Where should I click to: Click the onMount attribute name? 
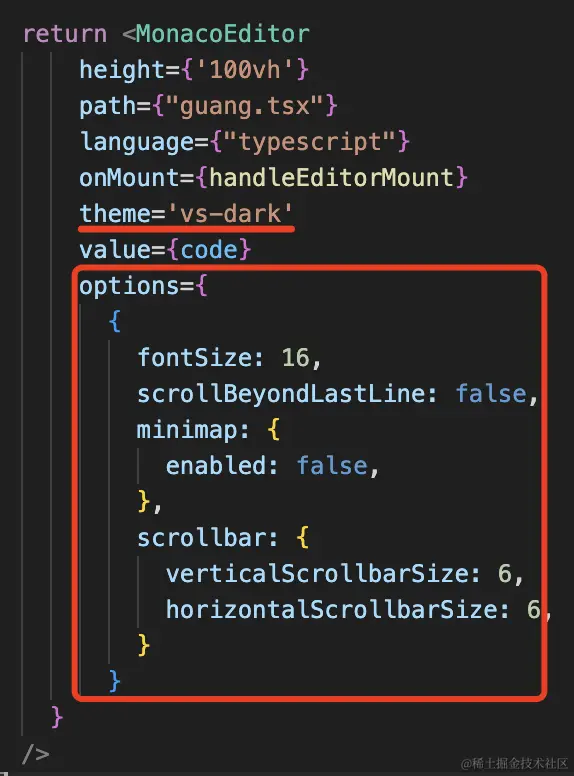tap(129, 178)
